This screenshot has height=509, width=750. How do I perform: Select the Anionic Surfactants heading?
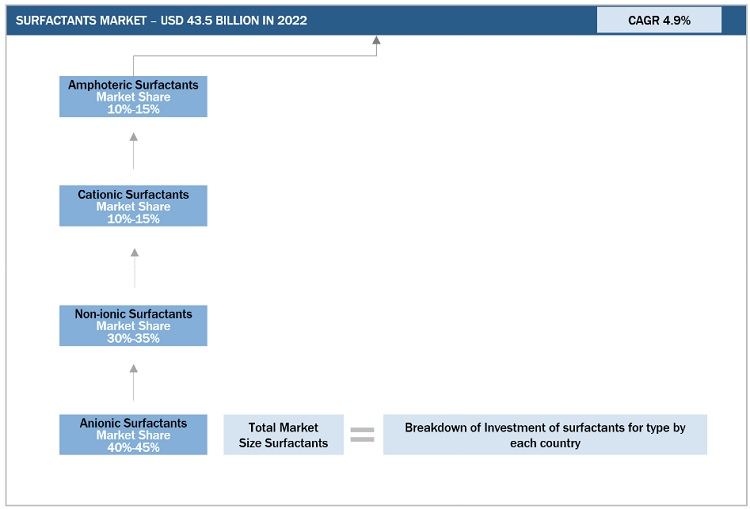coord(133,423)
